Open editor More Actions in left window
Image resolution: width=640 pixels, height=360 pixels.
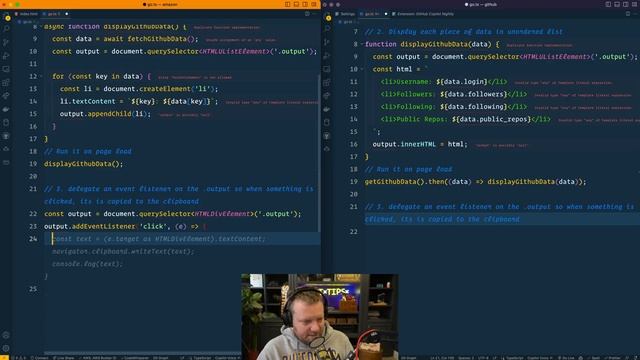(x=315, y=14)
